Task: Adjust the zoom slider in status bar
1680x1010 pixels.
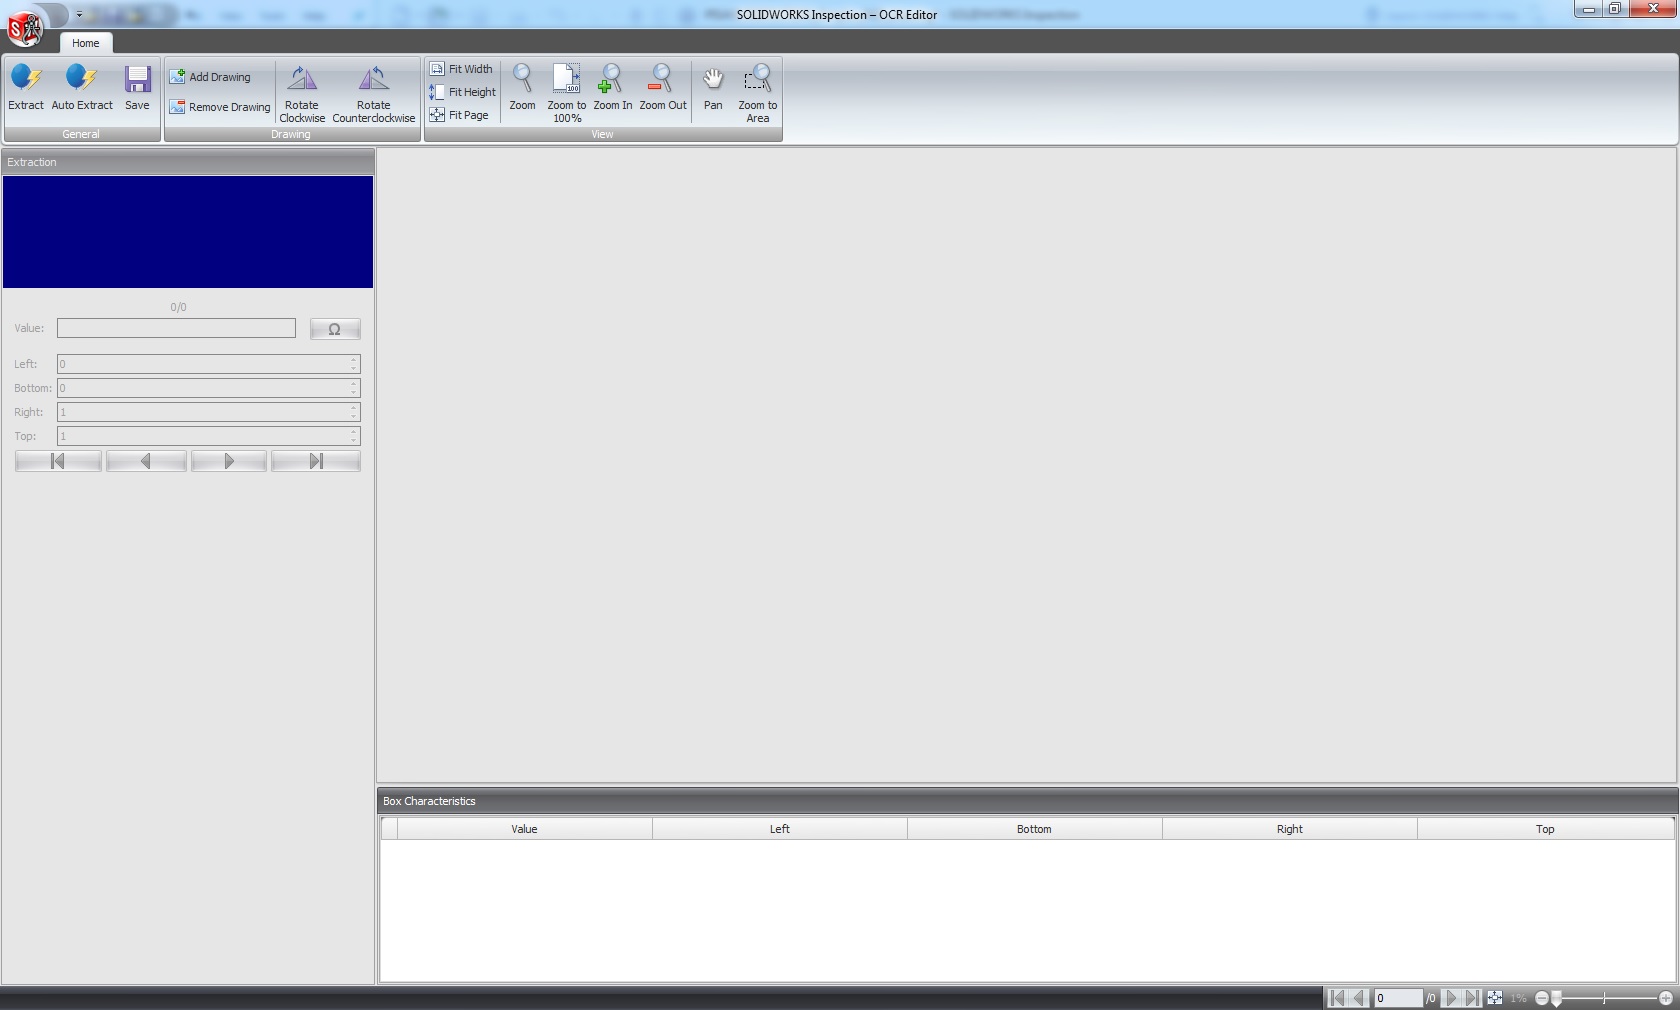Action: coord(1557,998)
